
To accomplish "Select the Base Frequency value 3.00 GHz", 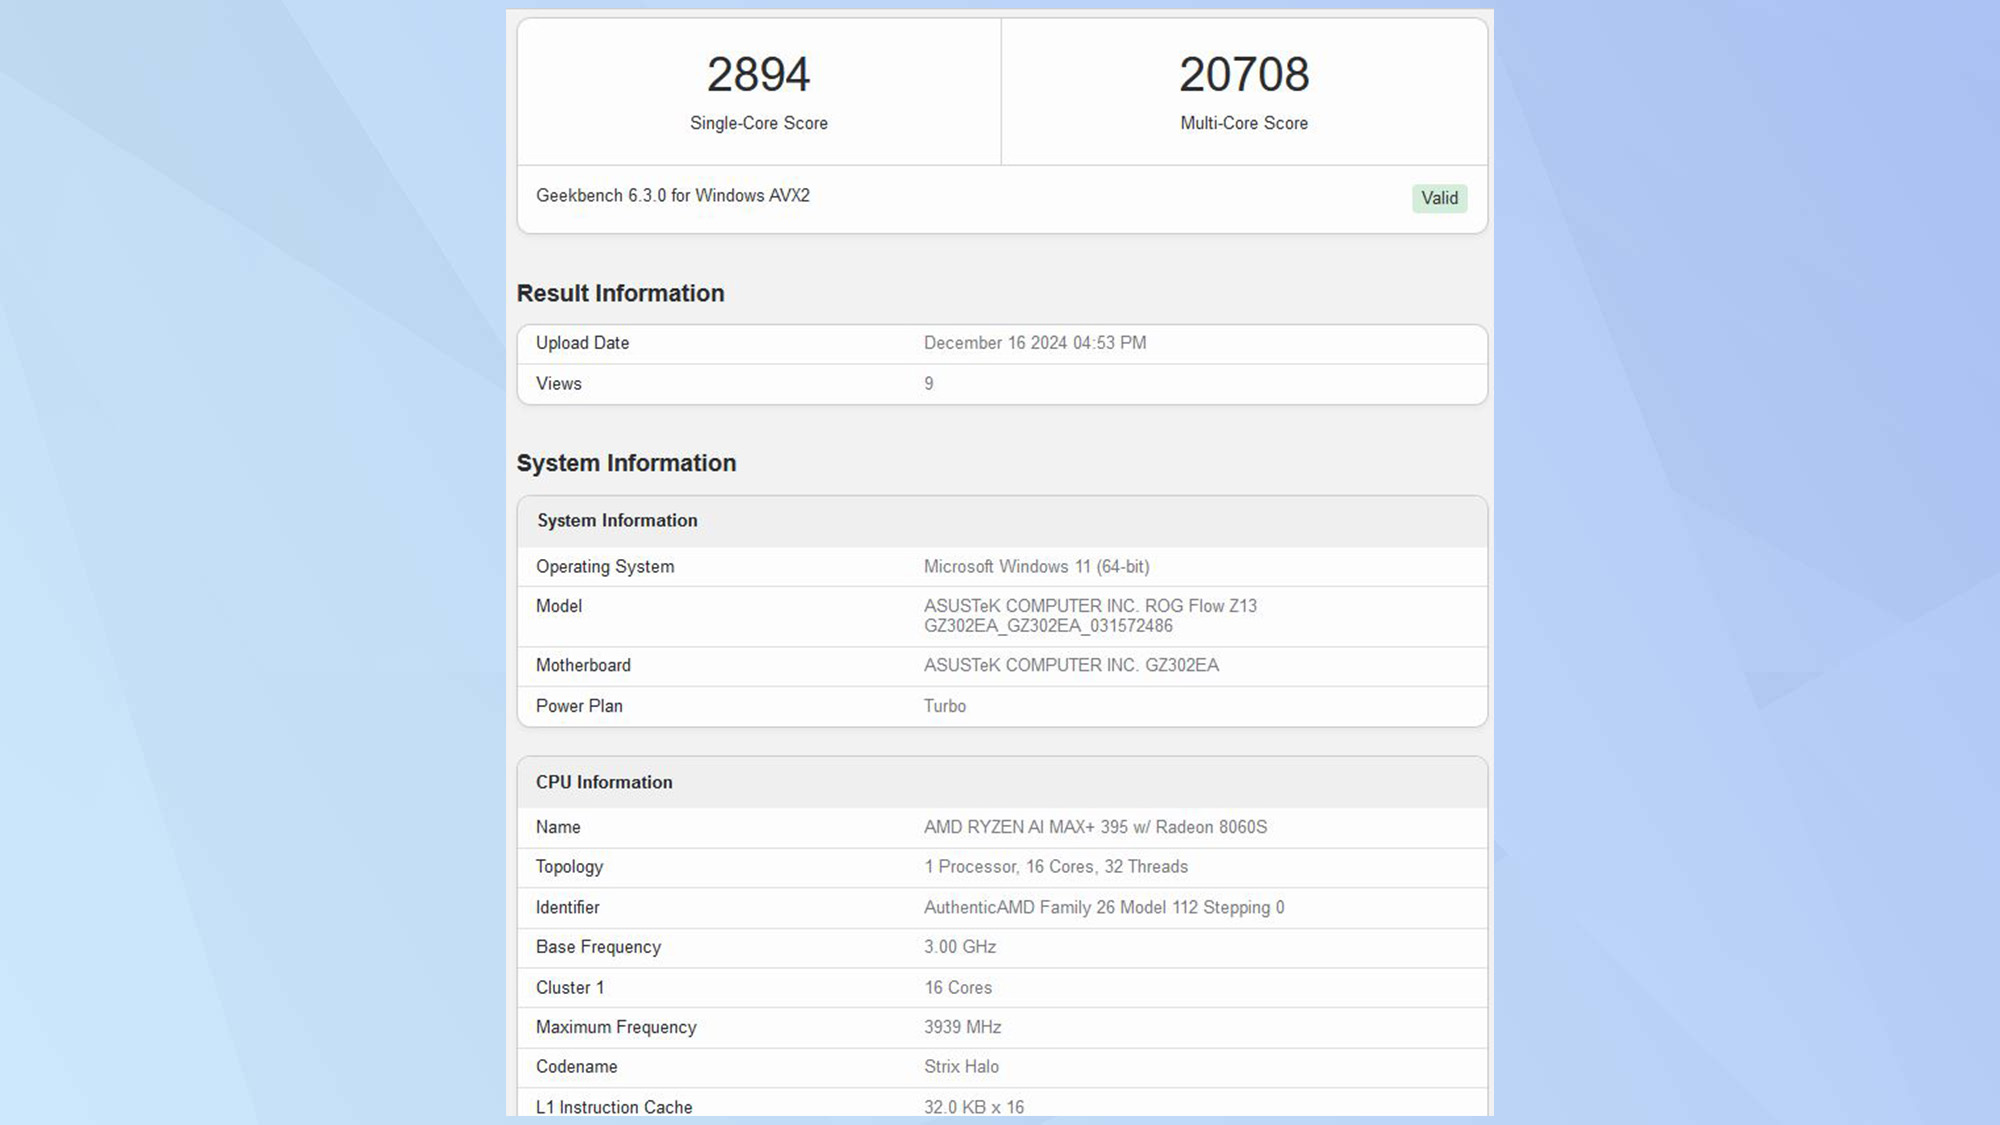I will point(960,947).
